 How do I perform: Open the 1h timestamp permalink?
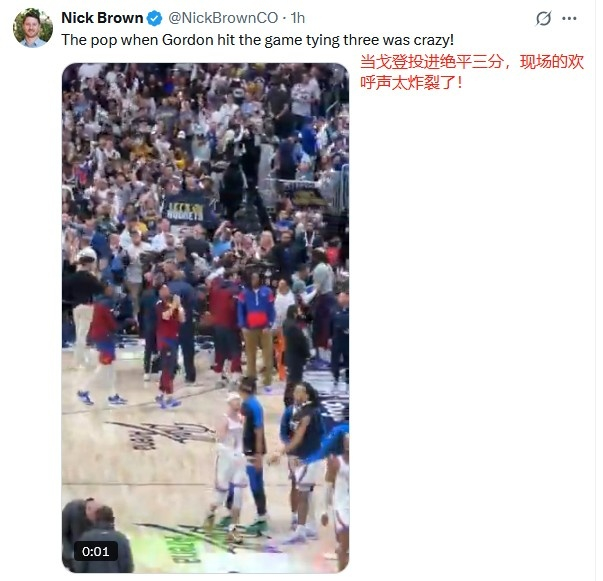pos(298,18)
